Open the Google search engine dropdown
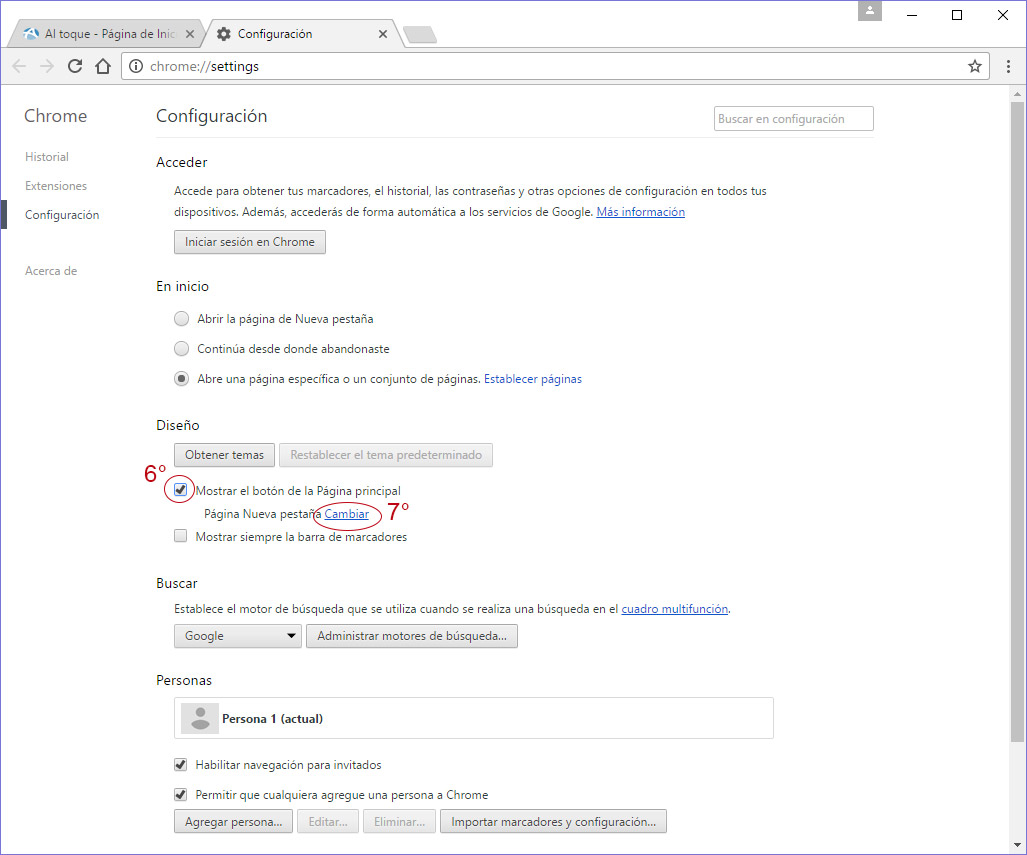 pos(238,636)
